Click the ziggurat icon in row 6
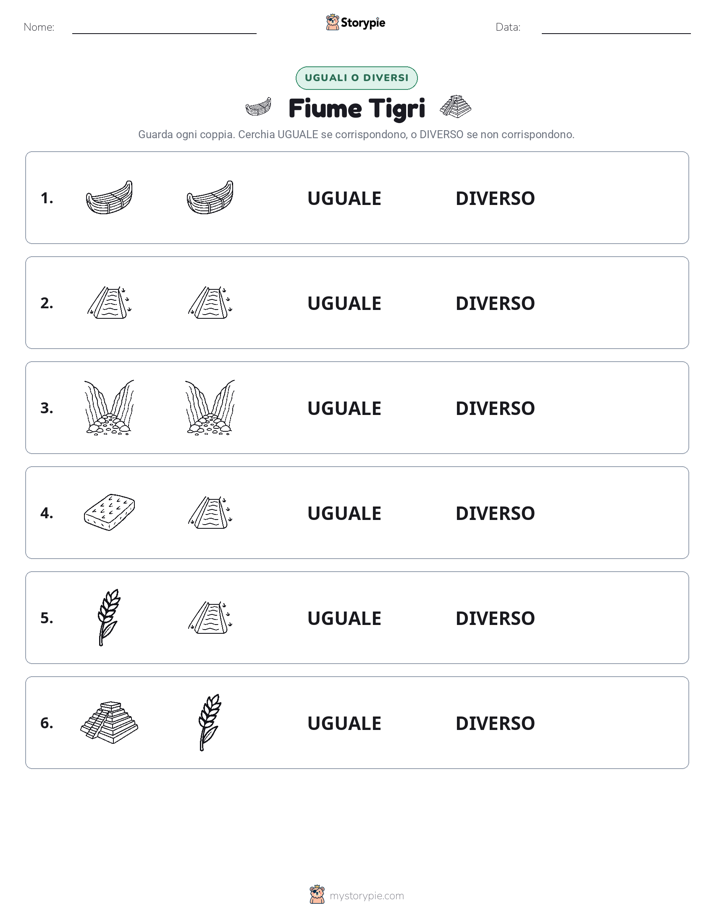Viewport: 714px width, 924px height. [x=109, y=722]
